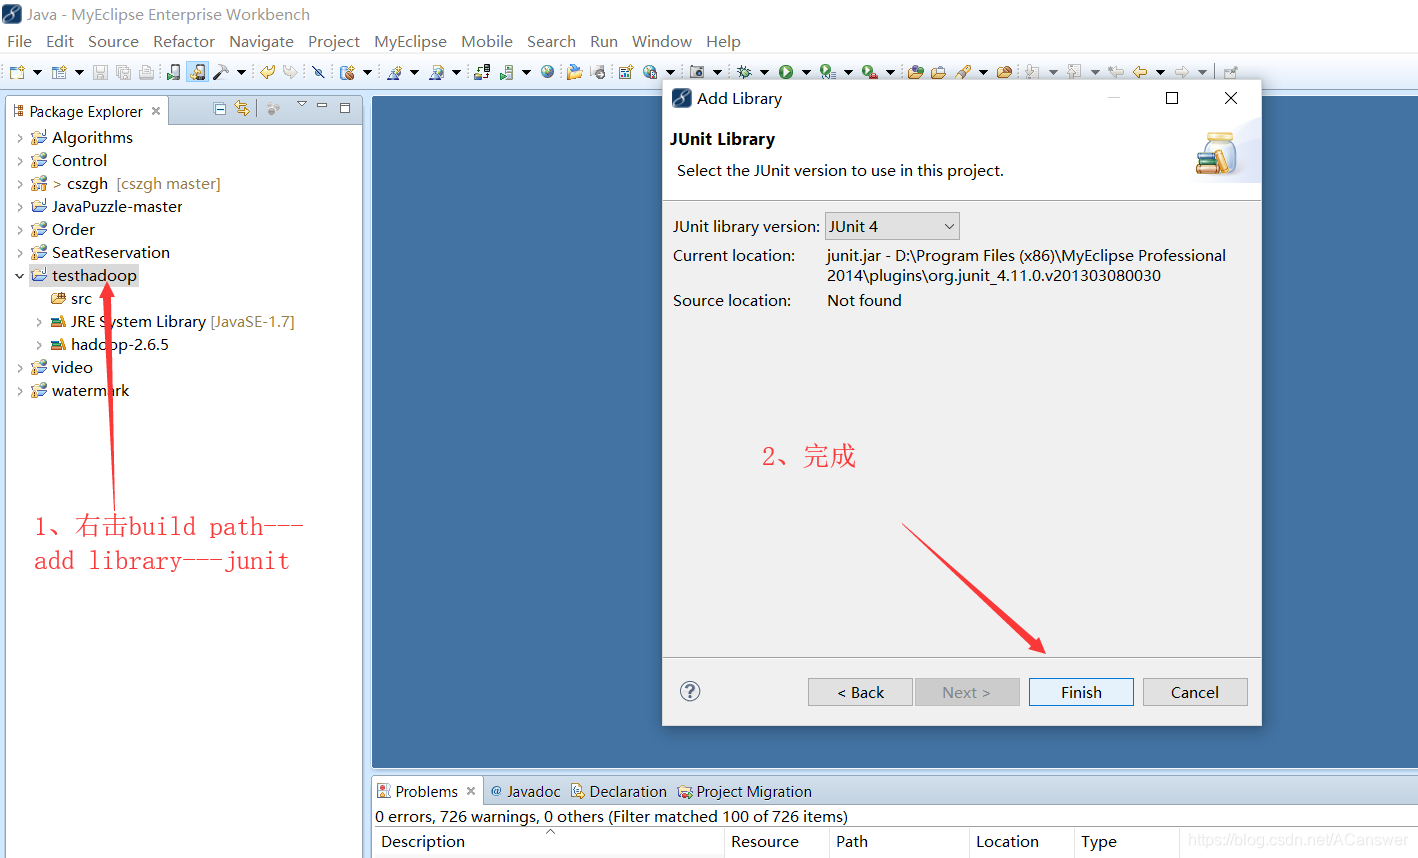
Task: Expand the Control project
Action: [x=20, y=161]
